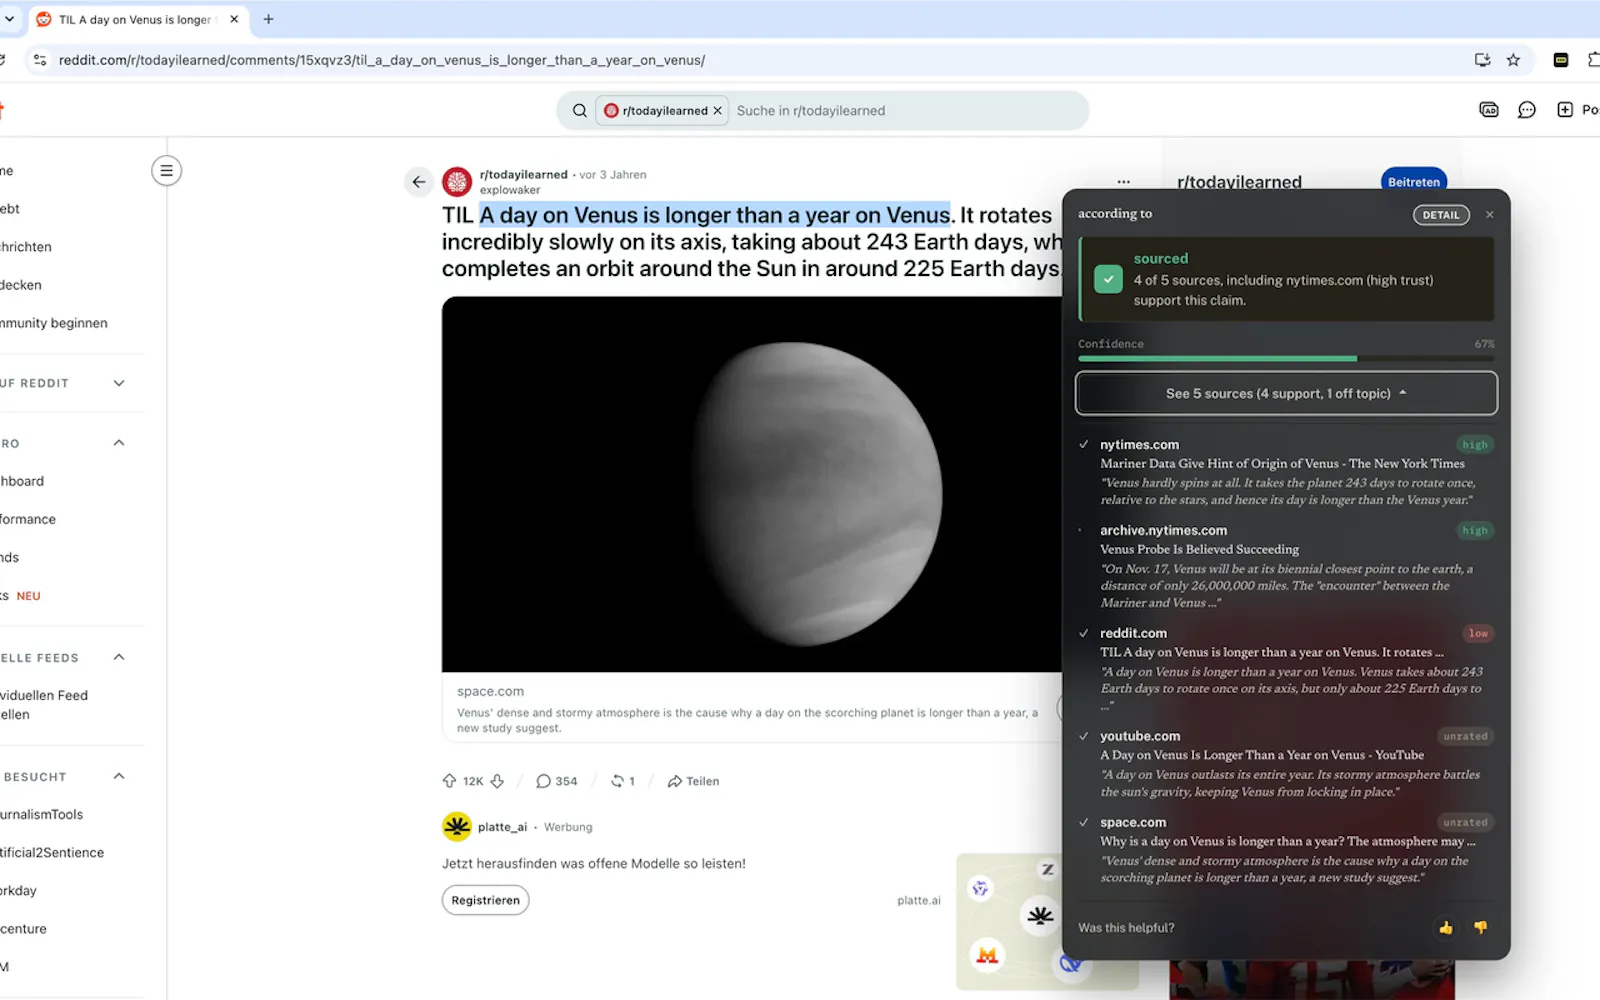The width and height of the screenshot is (1600, 1000).
Task: Open the platte_ai advertiser avatar
Action: click(x=457, y=827)
